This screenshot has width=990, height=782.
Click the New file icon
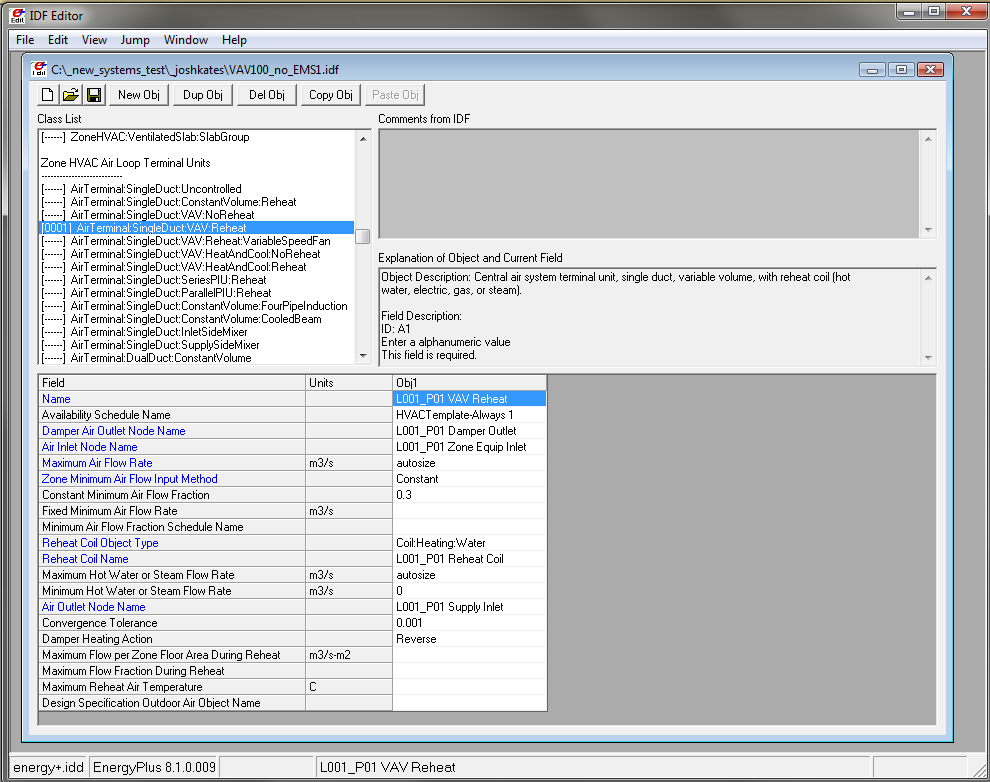click(x=47, y=95)
